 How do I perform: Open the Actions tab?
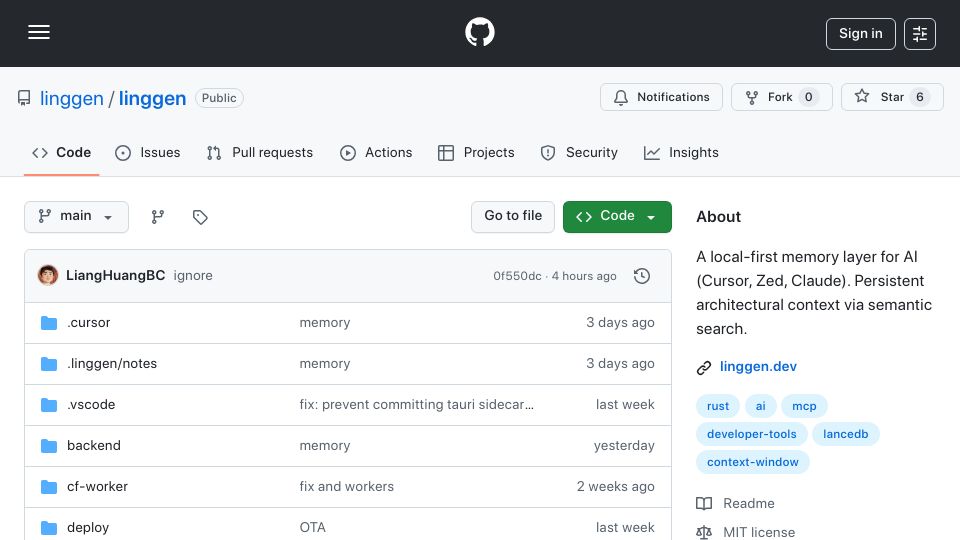(x=376, y=152)
